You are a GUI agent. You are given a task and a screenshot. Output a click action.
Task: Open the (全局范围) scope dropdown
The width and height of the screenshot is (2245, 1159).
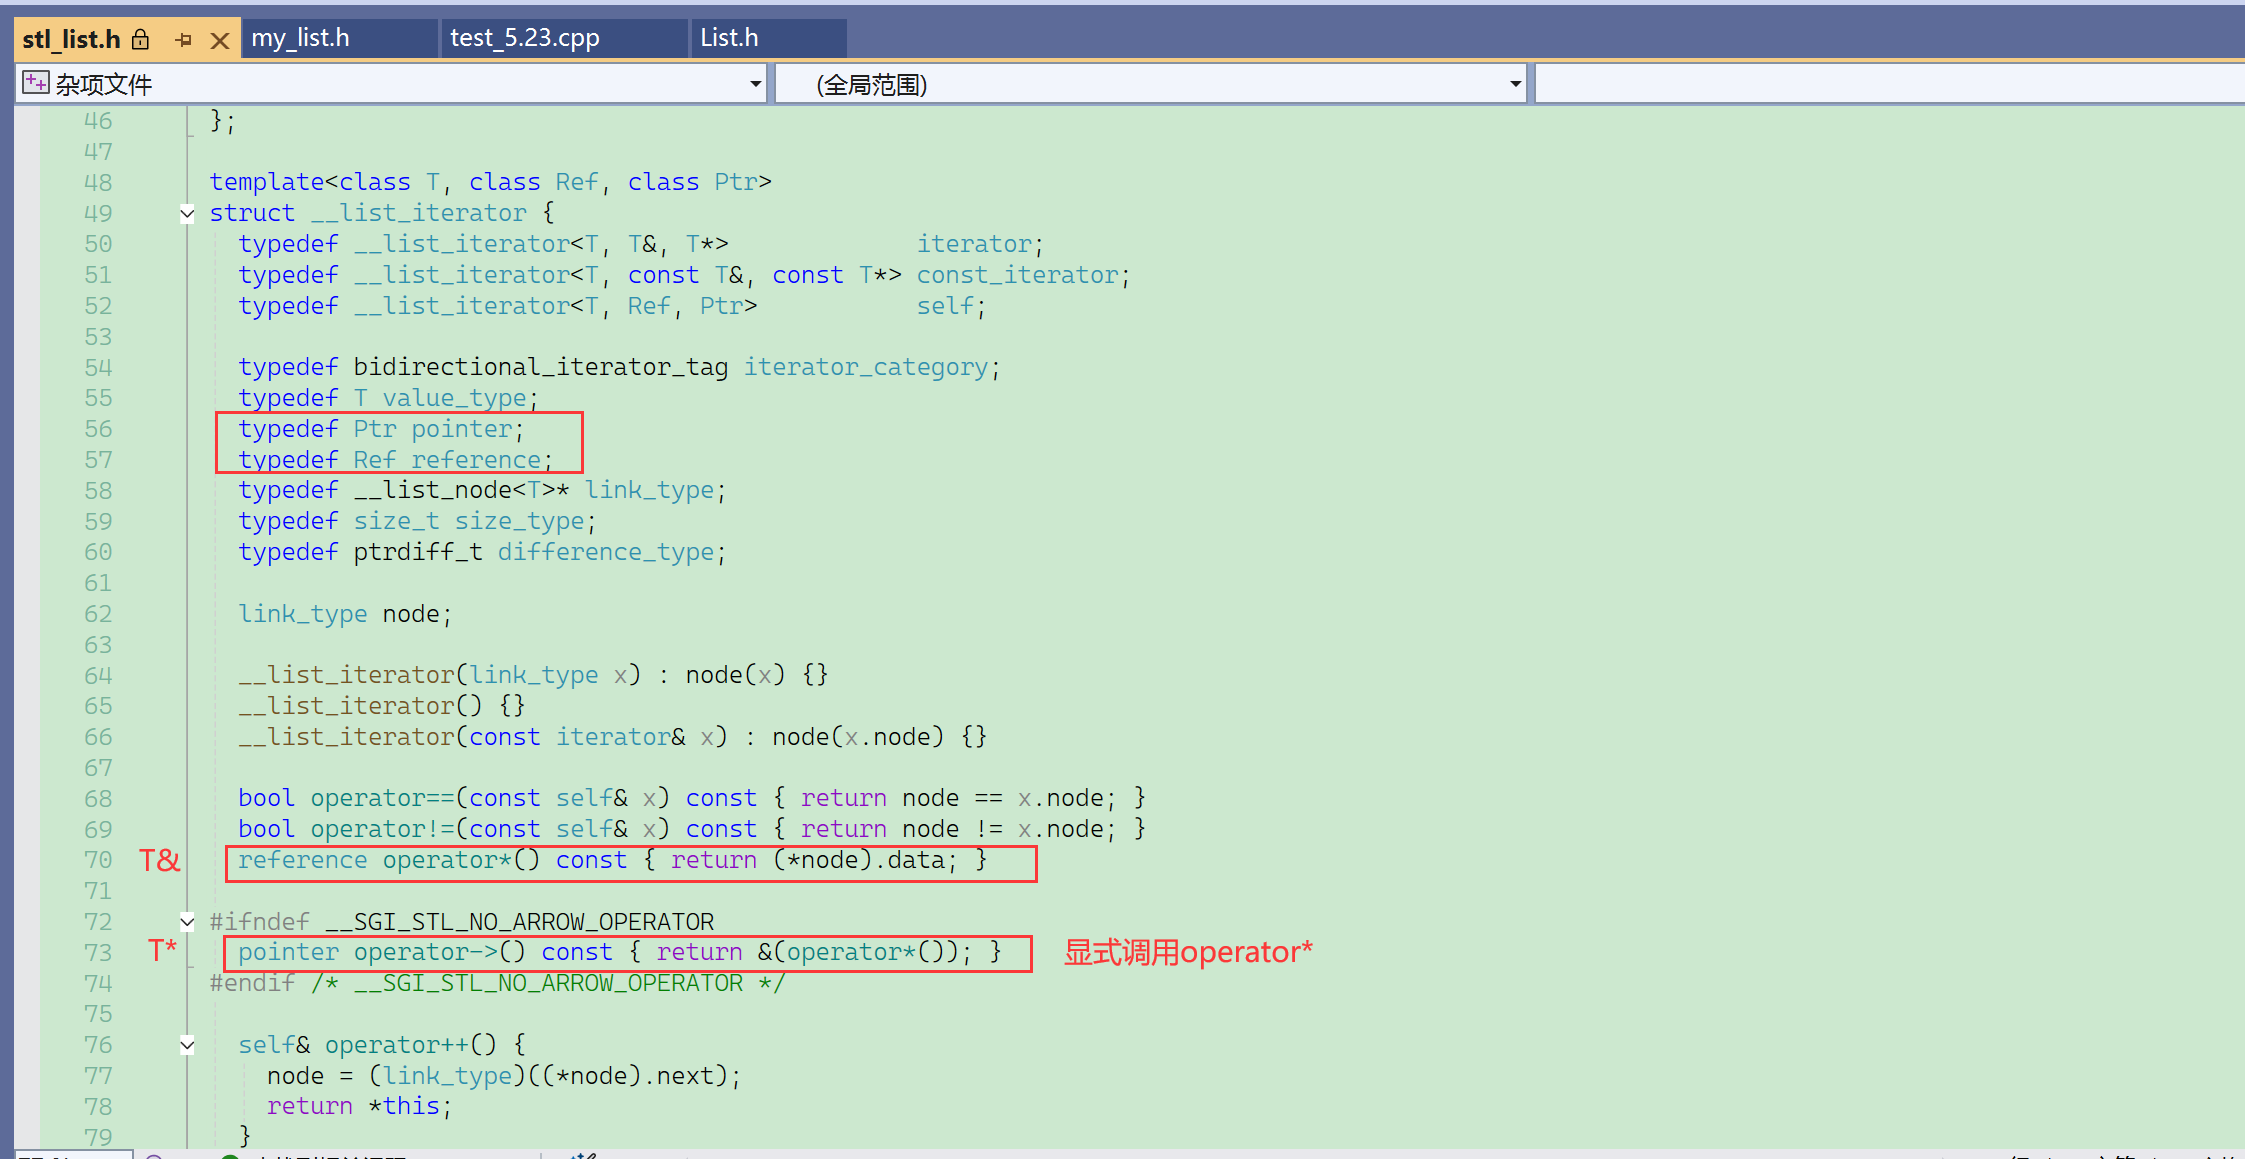coord(1515,84)
